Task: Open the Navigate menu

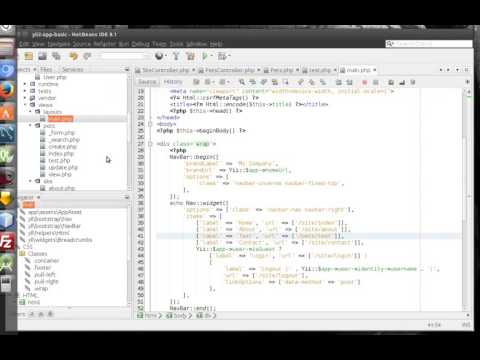Action: [x=59, y=44]
